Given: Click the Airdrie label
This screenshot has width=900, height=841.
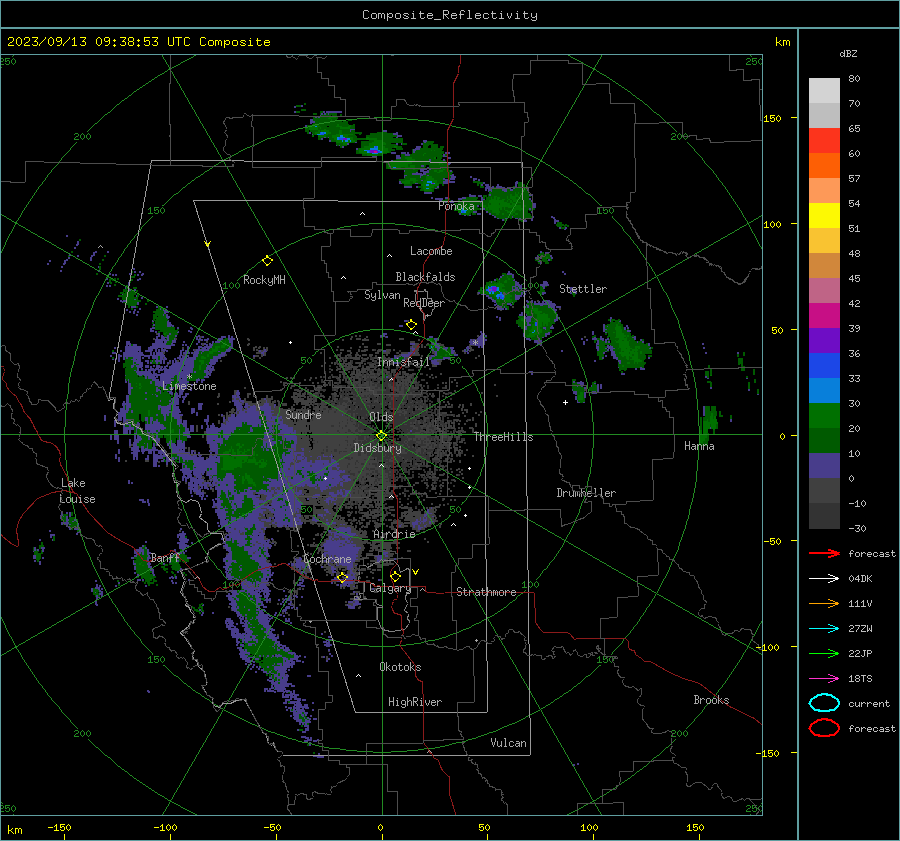Looking at the screenshot, I should click(394, 534).
